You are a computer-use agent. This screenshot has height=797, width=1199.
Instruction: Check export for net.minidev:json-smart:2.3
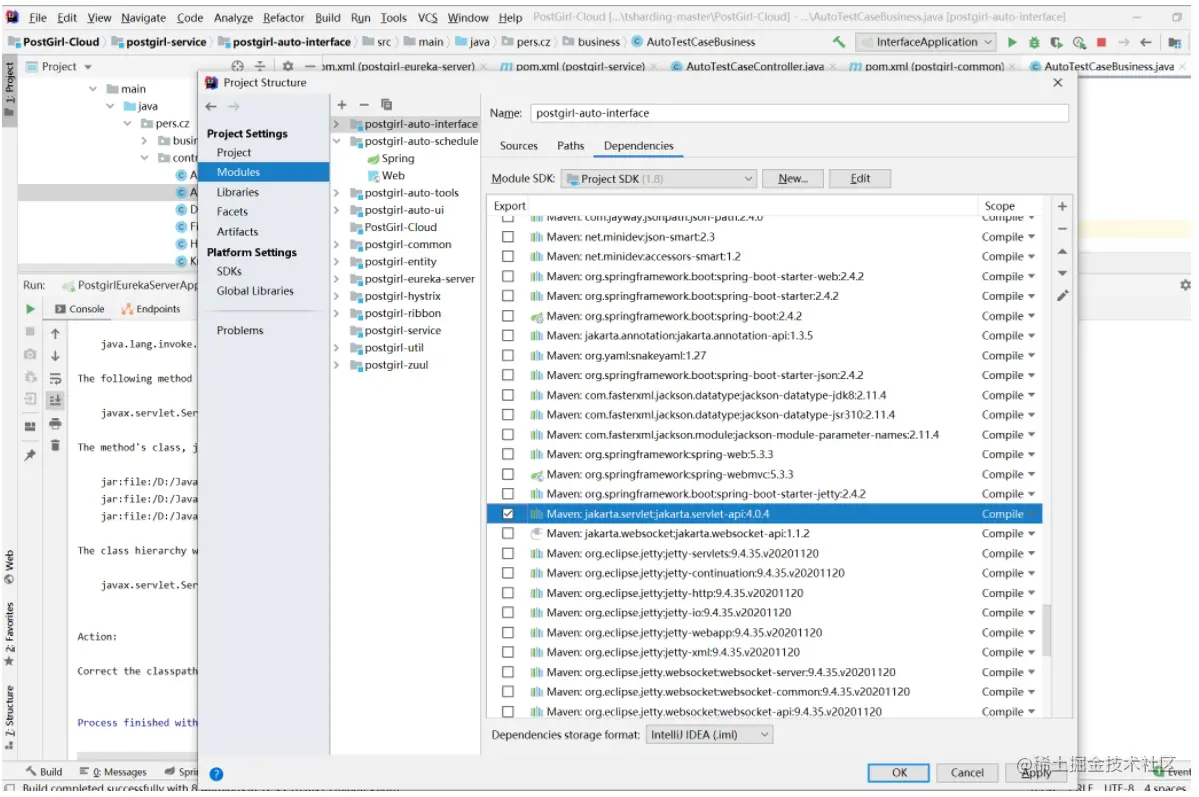point(508,237)
